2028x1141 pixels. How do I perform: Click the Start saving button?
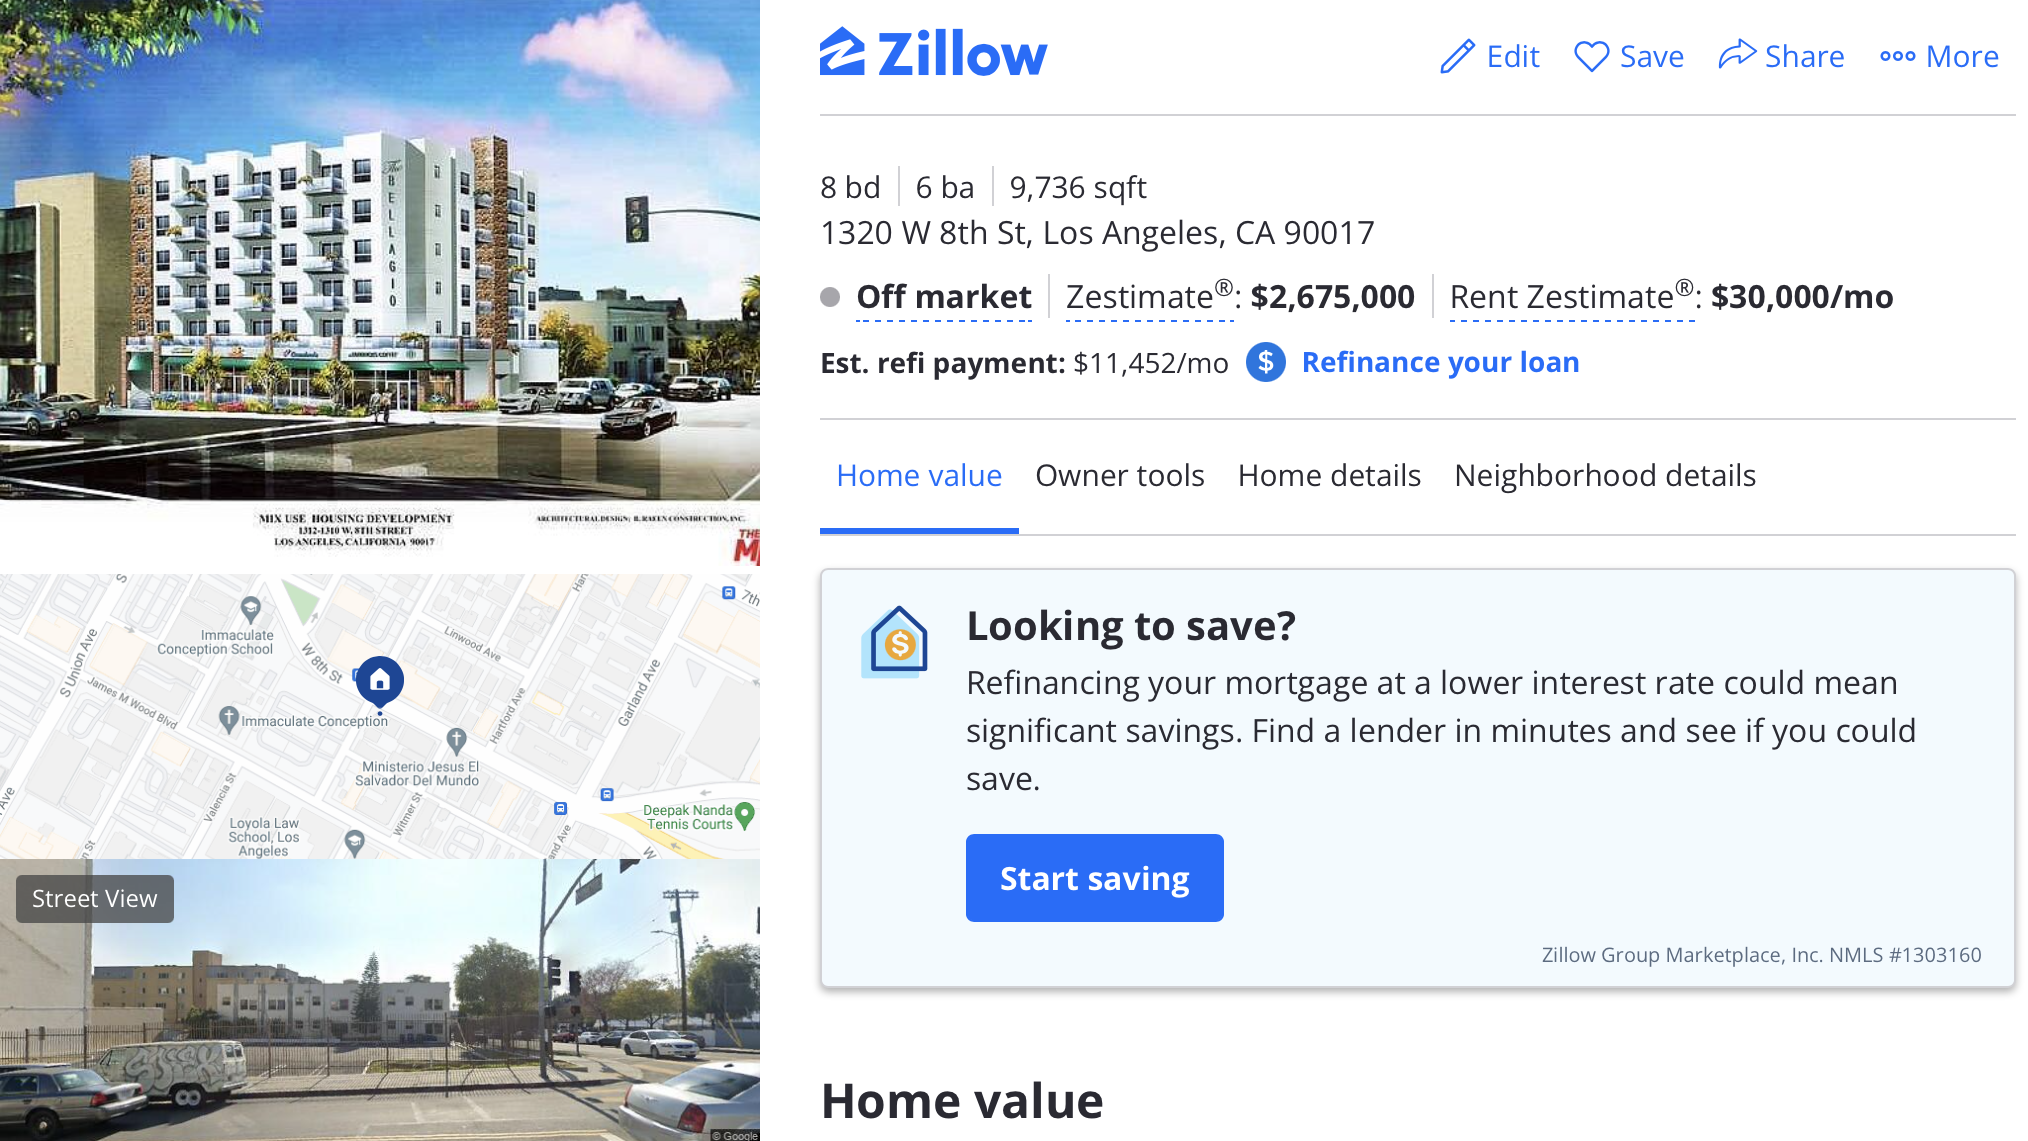coord(1093,878)
